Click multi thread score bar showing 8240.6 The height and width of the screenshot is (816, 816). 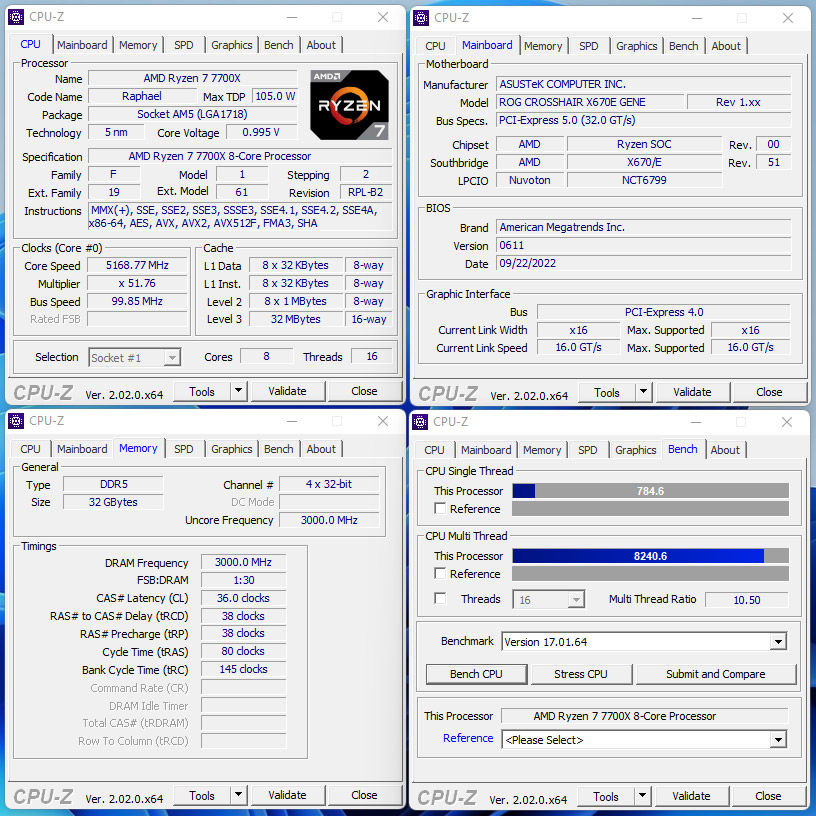(x=651, y=556)
